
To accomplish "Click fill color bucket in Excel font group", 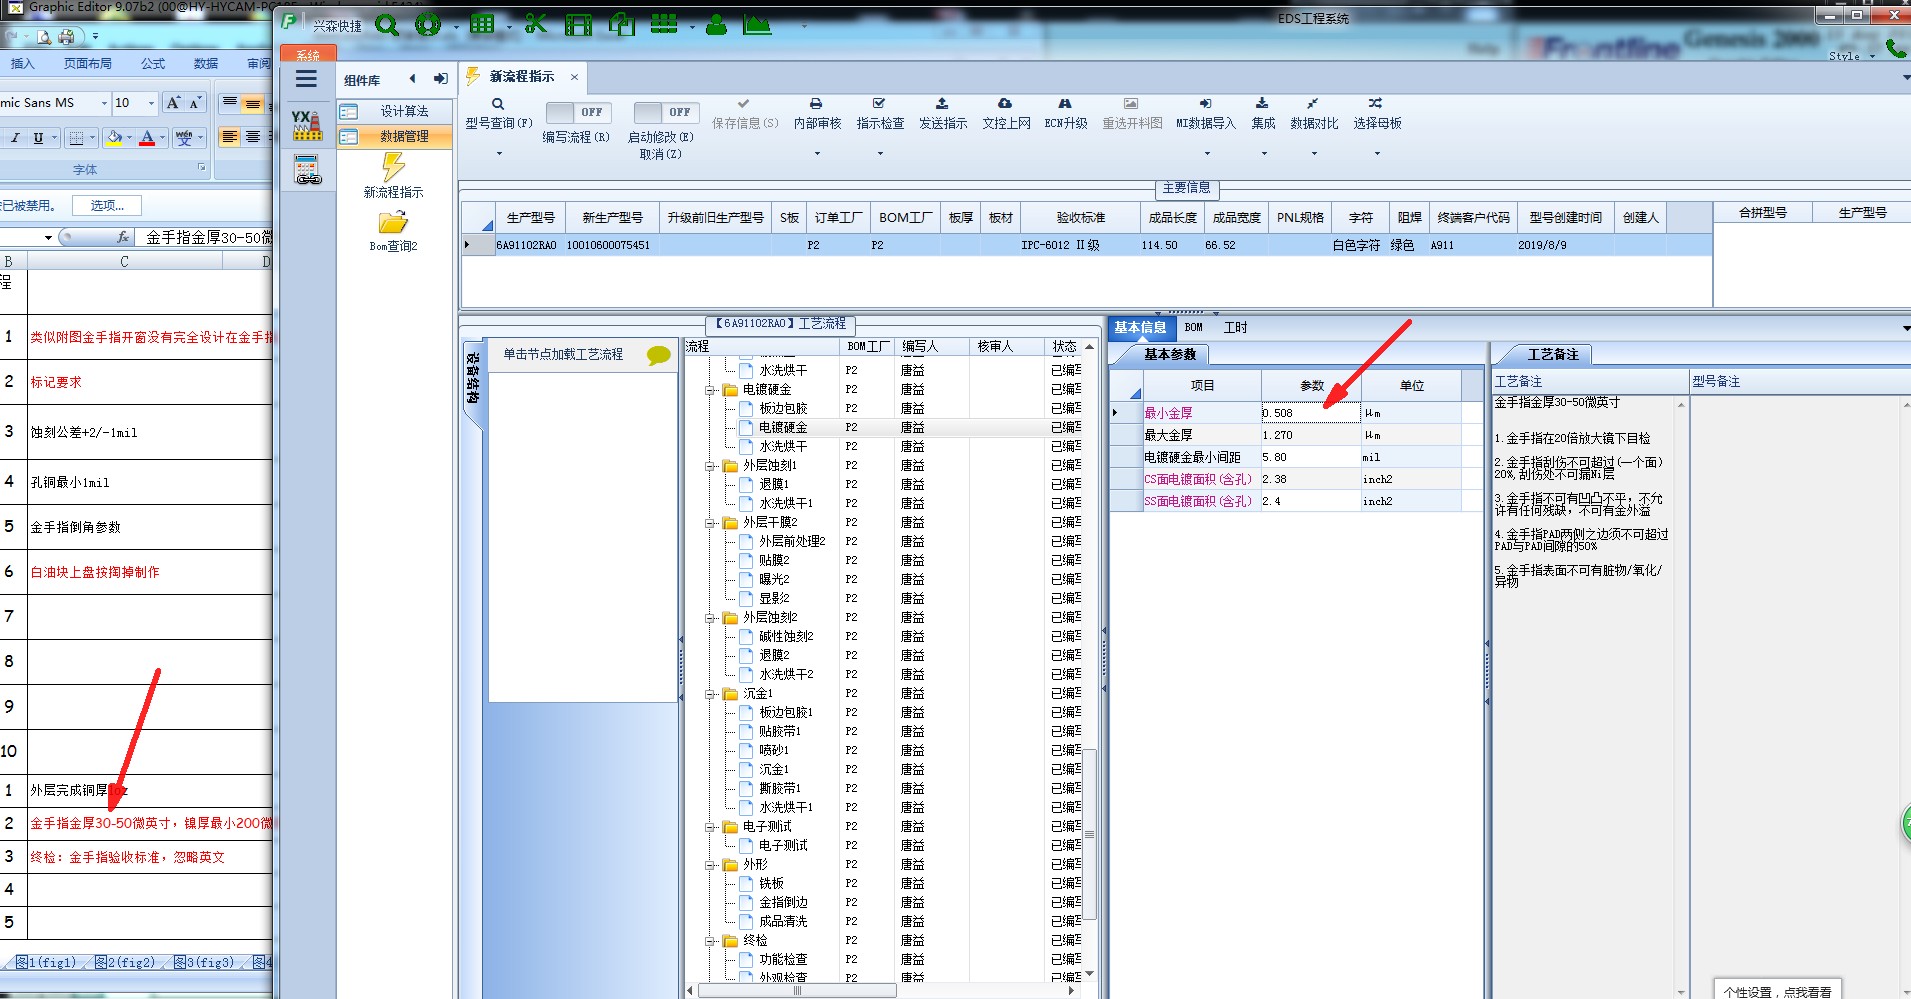I will tap(115, 137).
